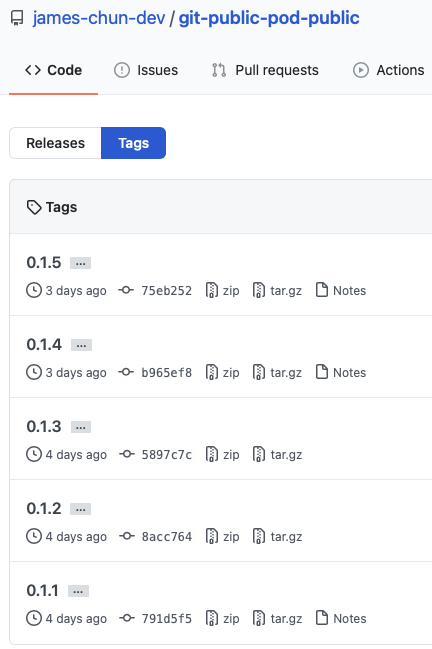Viewport: 432px width, 649px height.
Task: Open tag 0.1.3
Action: (44, 426)
